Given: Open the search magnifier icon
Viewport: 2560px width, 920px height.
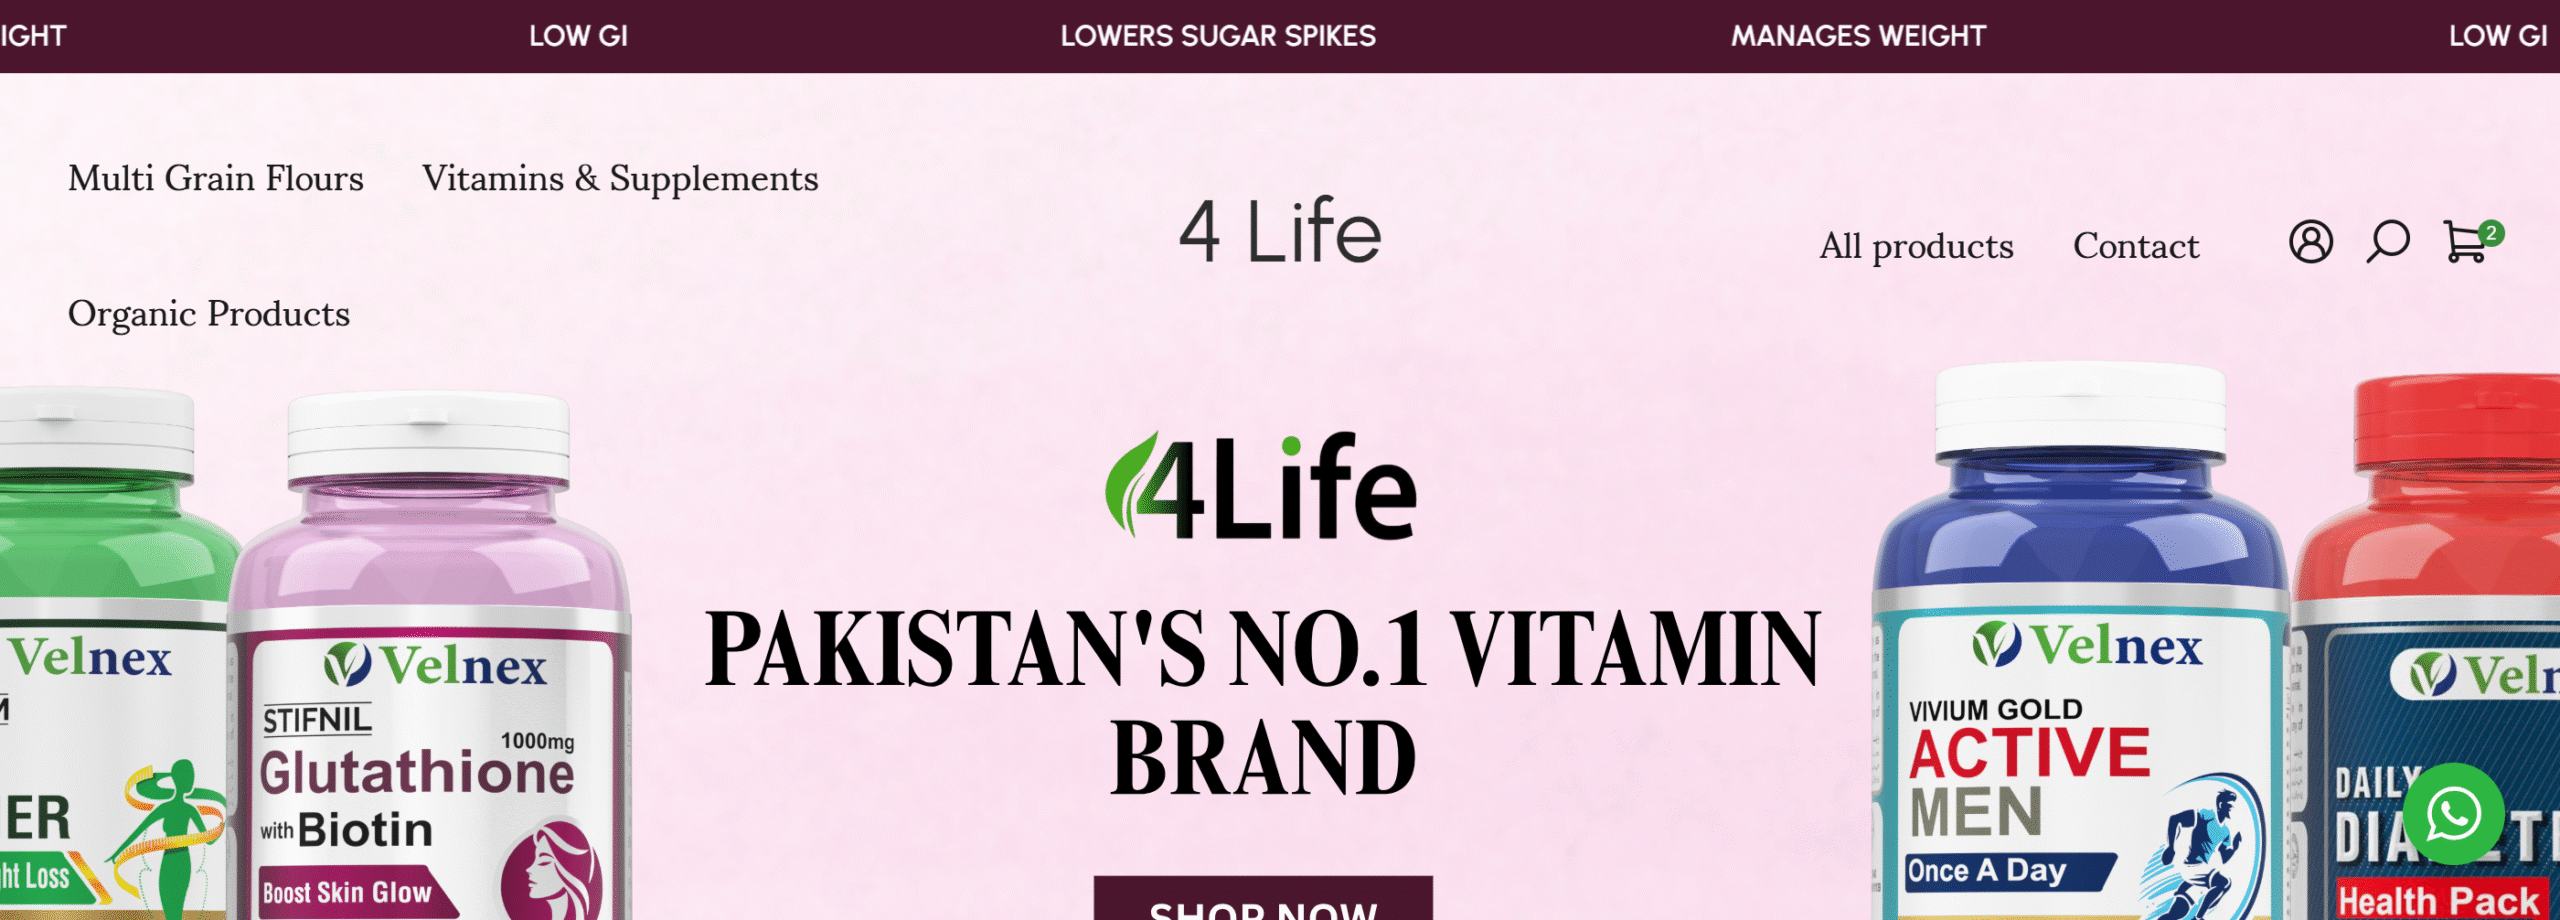Looking at the screenshot, I should pyautogui.click(x=2387, y=242).
